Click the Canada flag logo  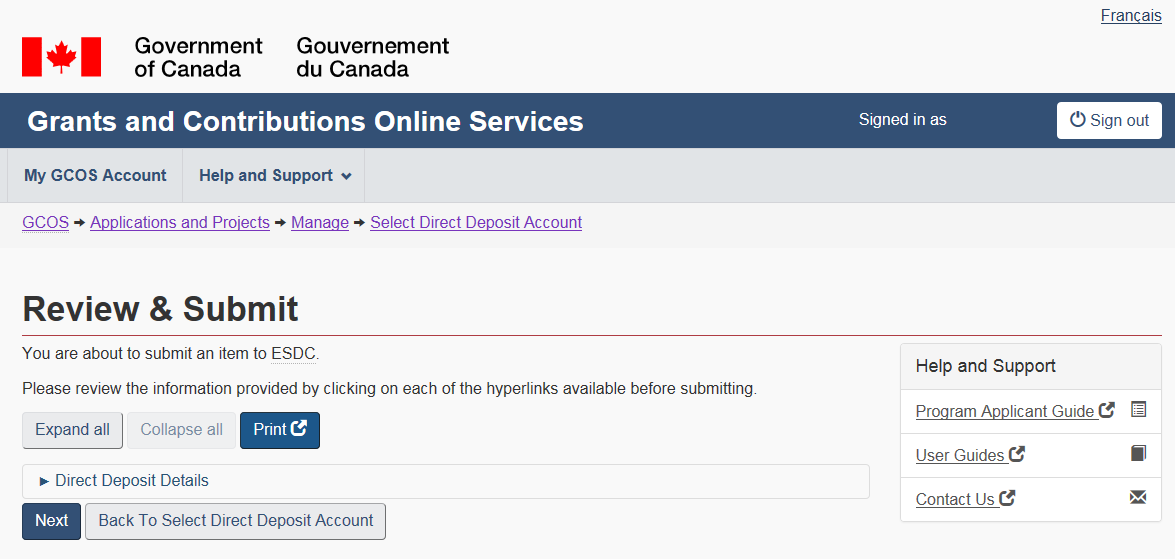click(62, 57)
